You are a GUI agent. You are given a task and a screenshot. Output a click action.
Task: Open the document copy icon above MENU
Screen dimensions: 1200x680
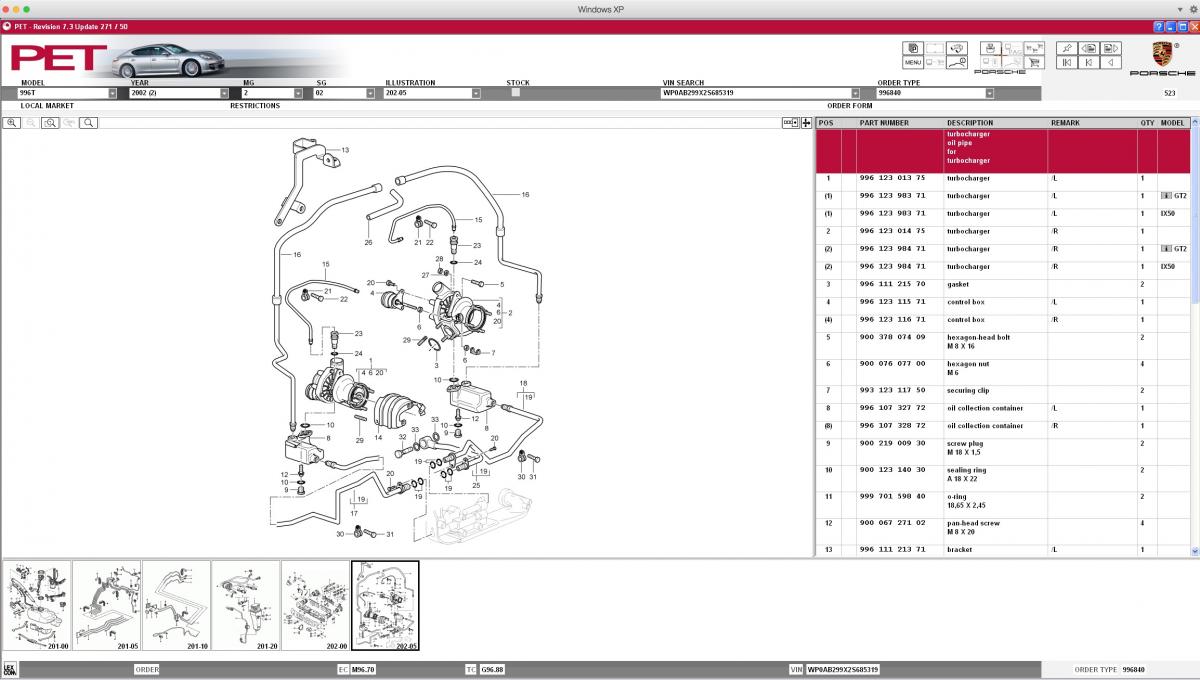[913, 48]
